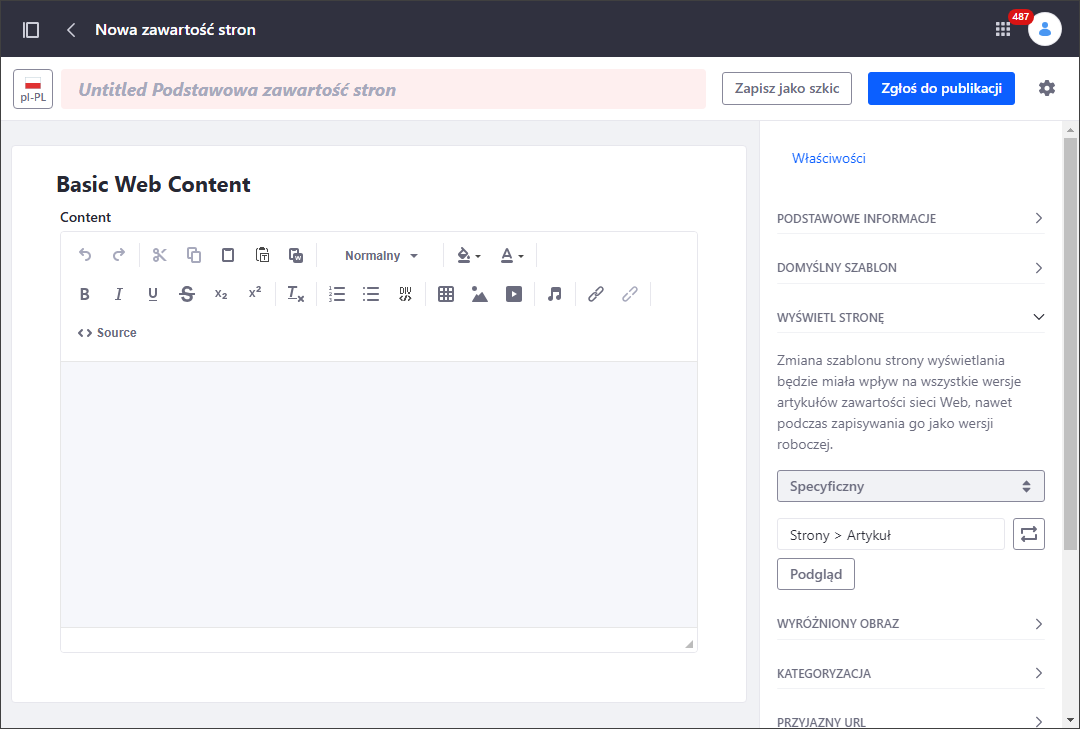
Task: Click the insert audio music note icon
Action: point(555,294)
